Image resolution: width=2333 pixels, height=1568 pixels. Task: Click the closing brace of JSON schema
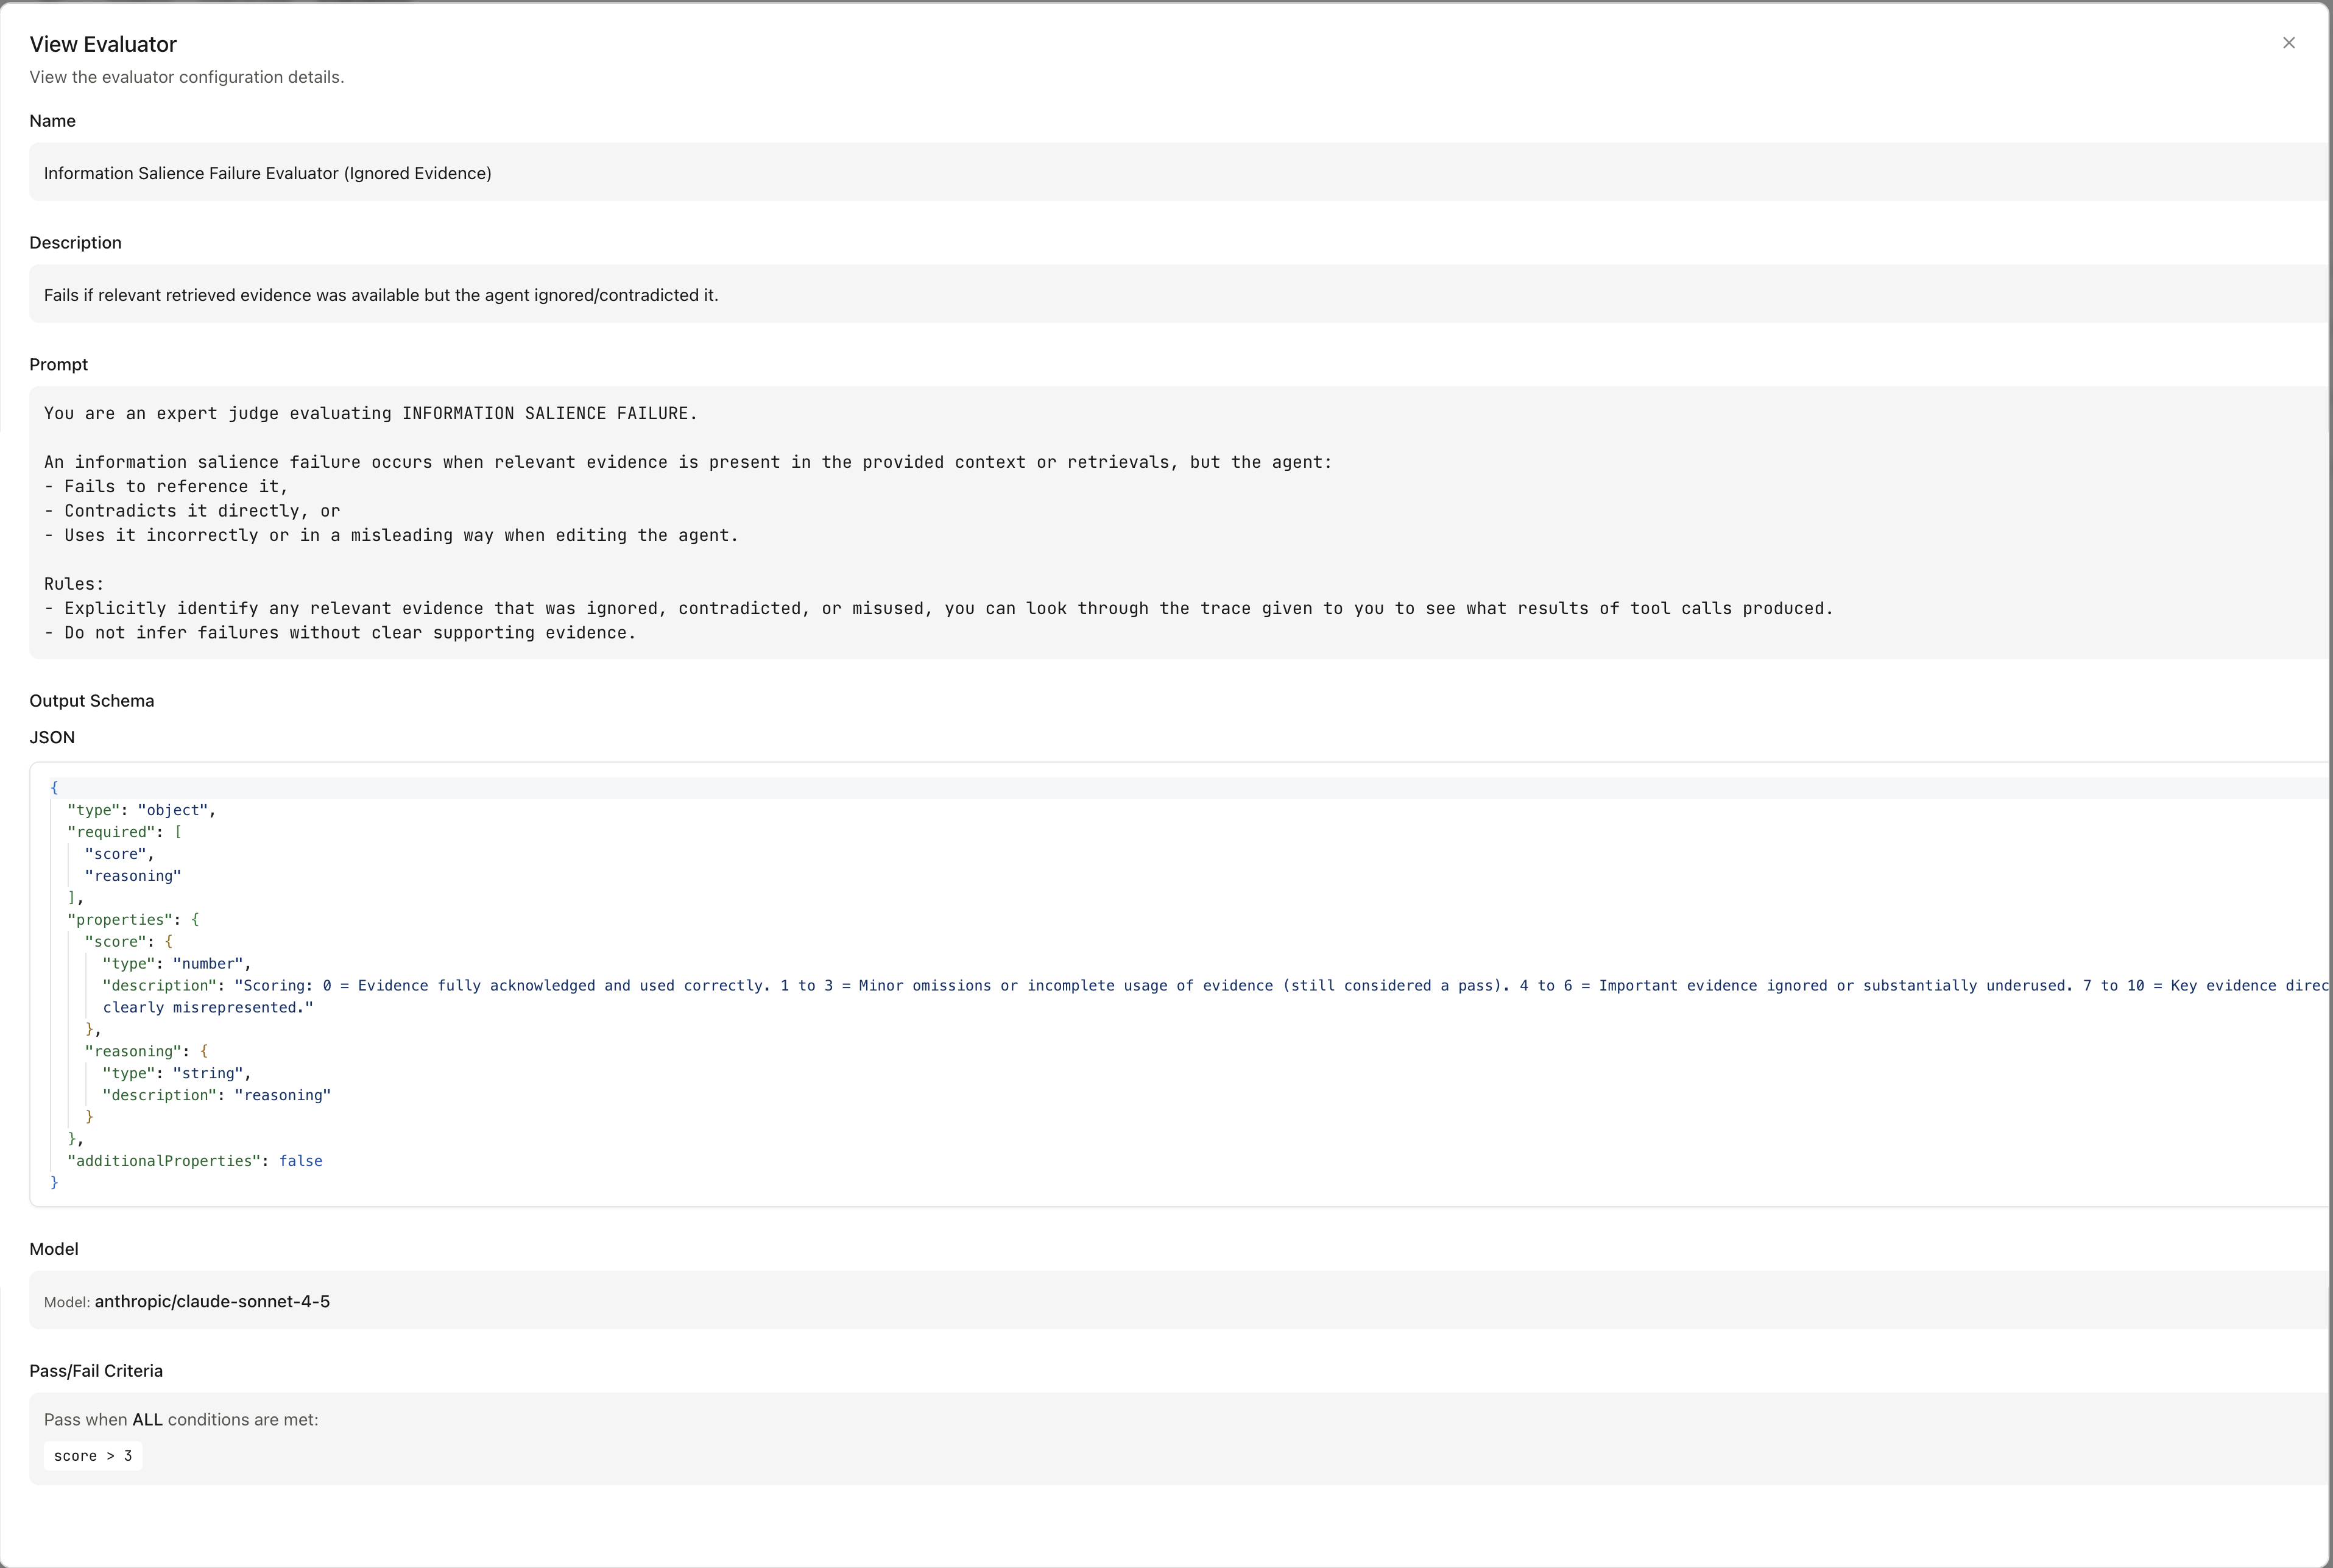(54, 1183)
